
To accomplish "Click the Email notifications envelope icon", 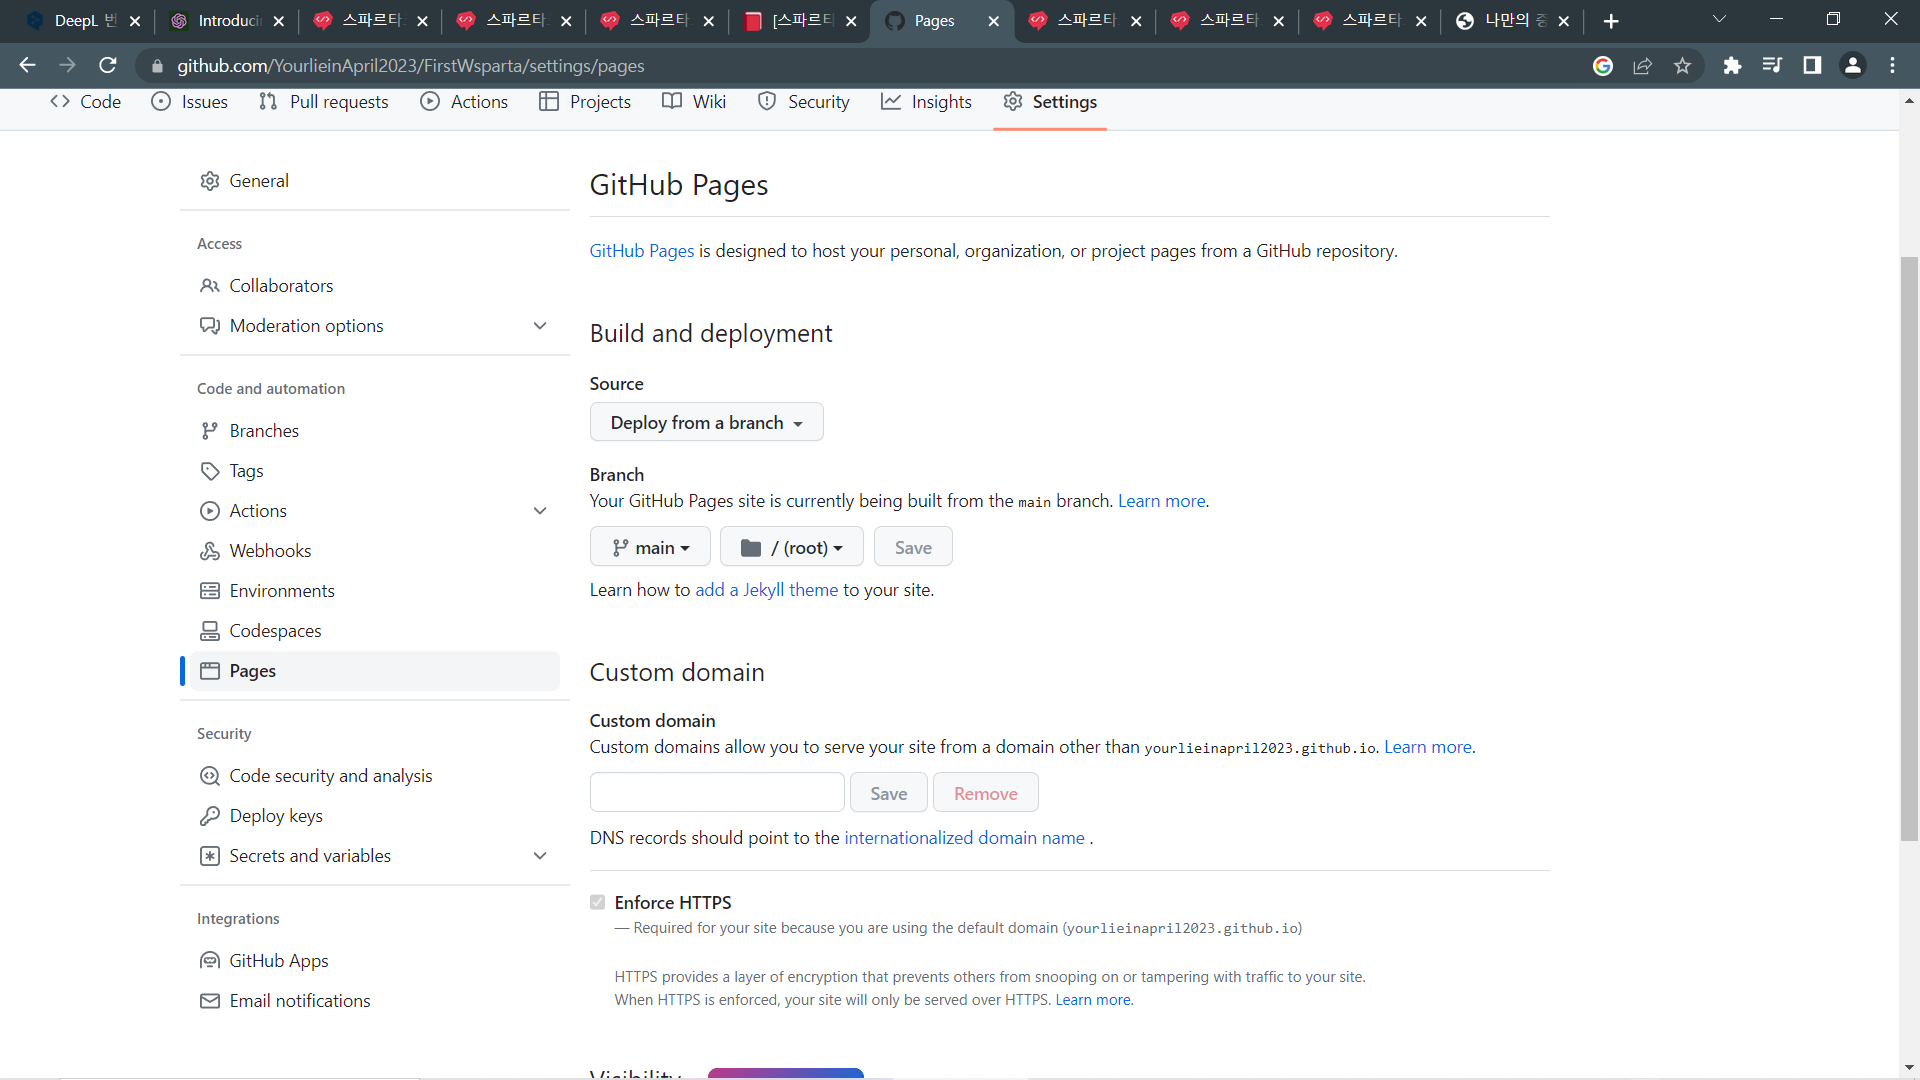I will point(210,1001).
